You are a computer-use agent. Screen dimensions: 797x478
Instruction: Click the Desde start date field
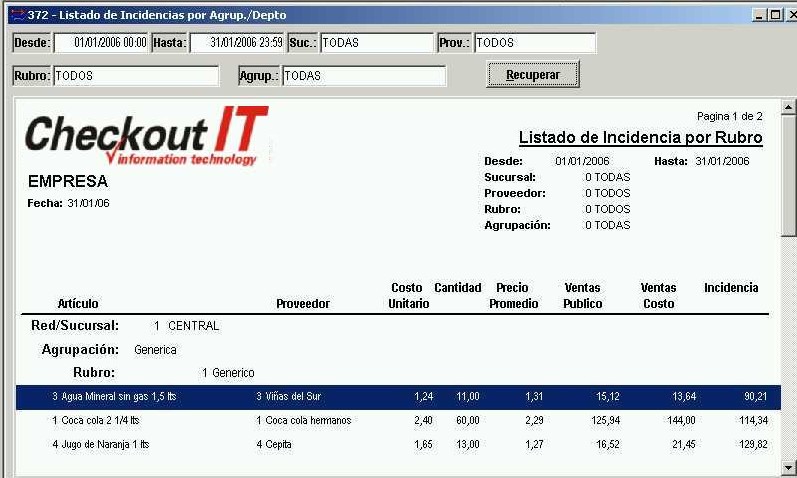pyautogui.click(x=101, y=43)
